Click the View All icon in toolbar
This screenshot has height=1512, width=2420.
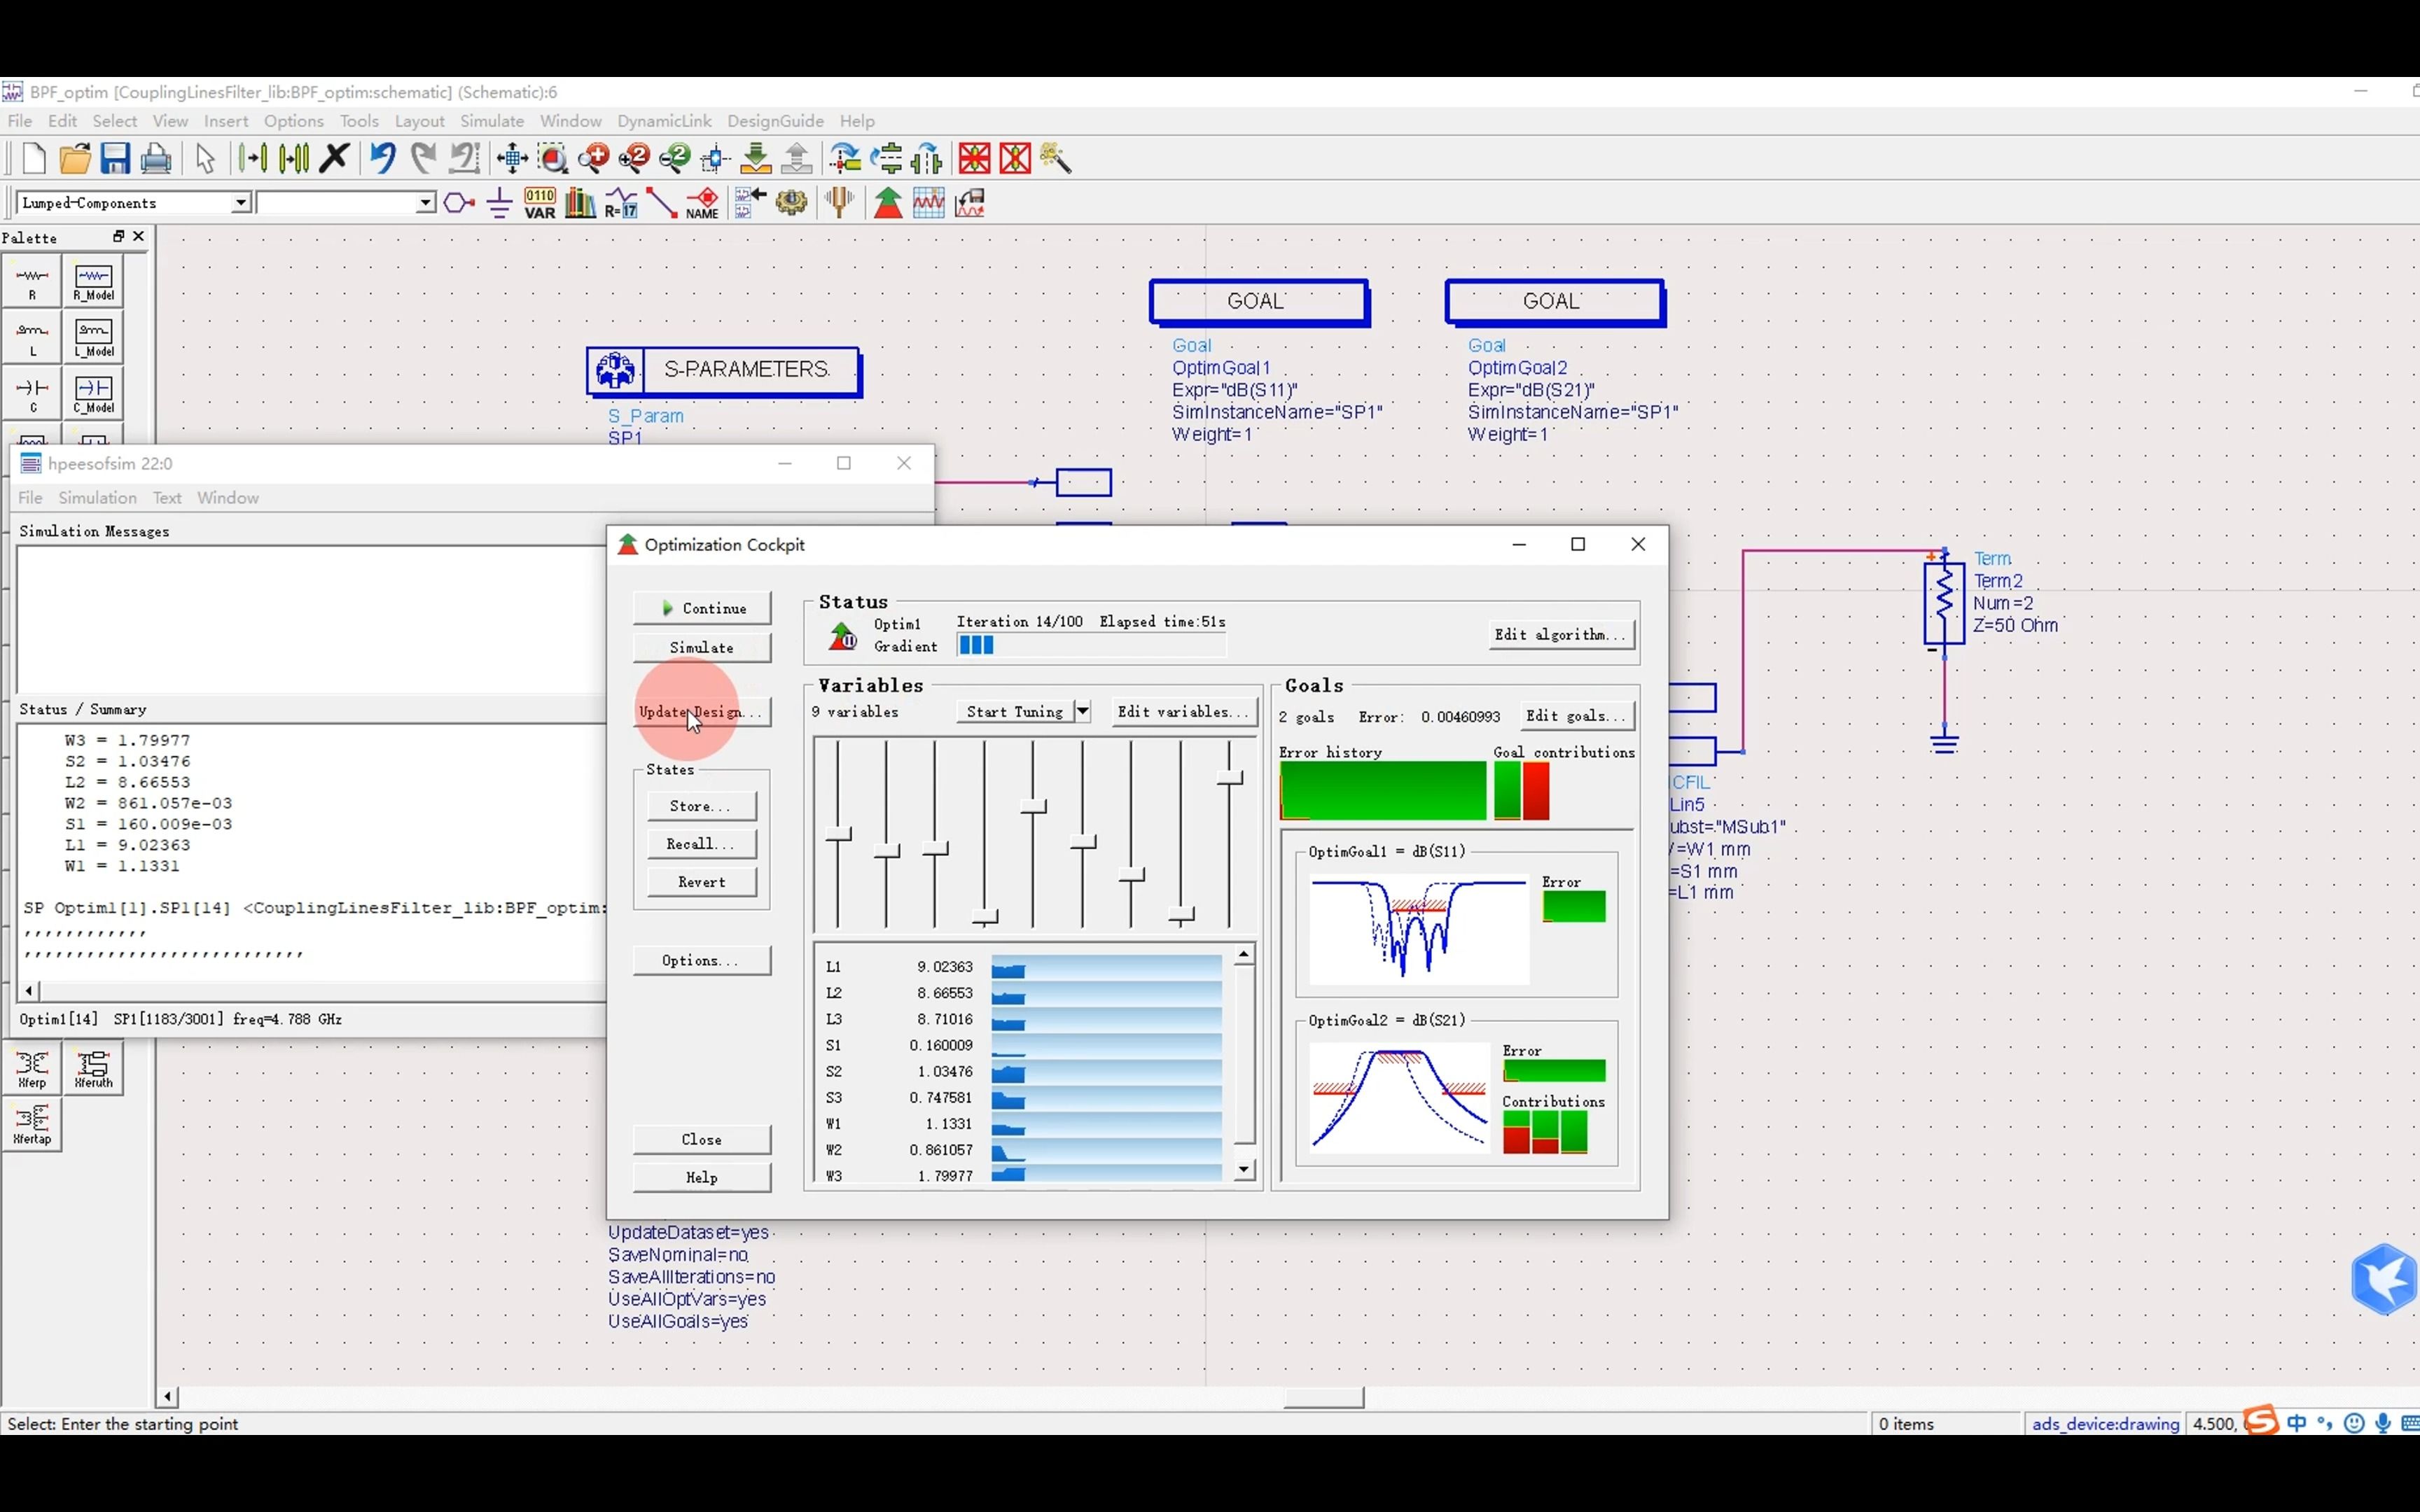click(512, 158)
